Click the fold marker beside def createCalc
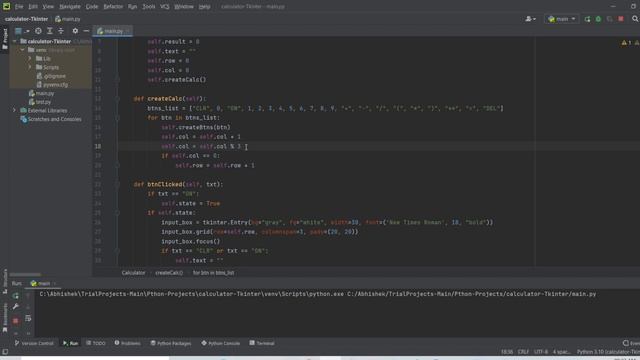Image resolution: width=640 pixels, height=360 pixels. pyautogui.click(x=117, y=99)
